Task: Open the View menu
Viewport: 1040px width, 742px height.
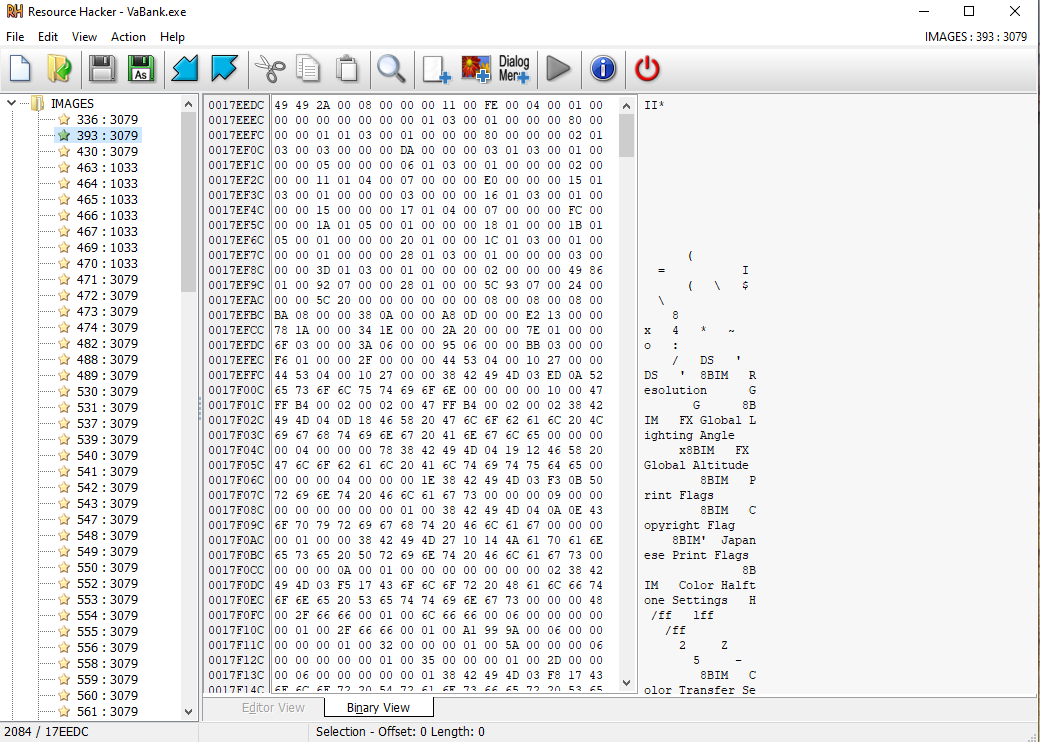Action: [84, 37]
